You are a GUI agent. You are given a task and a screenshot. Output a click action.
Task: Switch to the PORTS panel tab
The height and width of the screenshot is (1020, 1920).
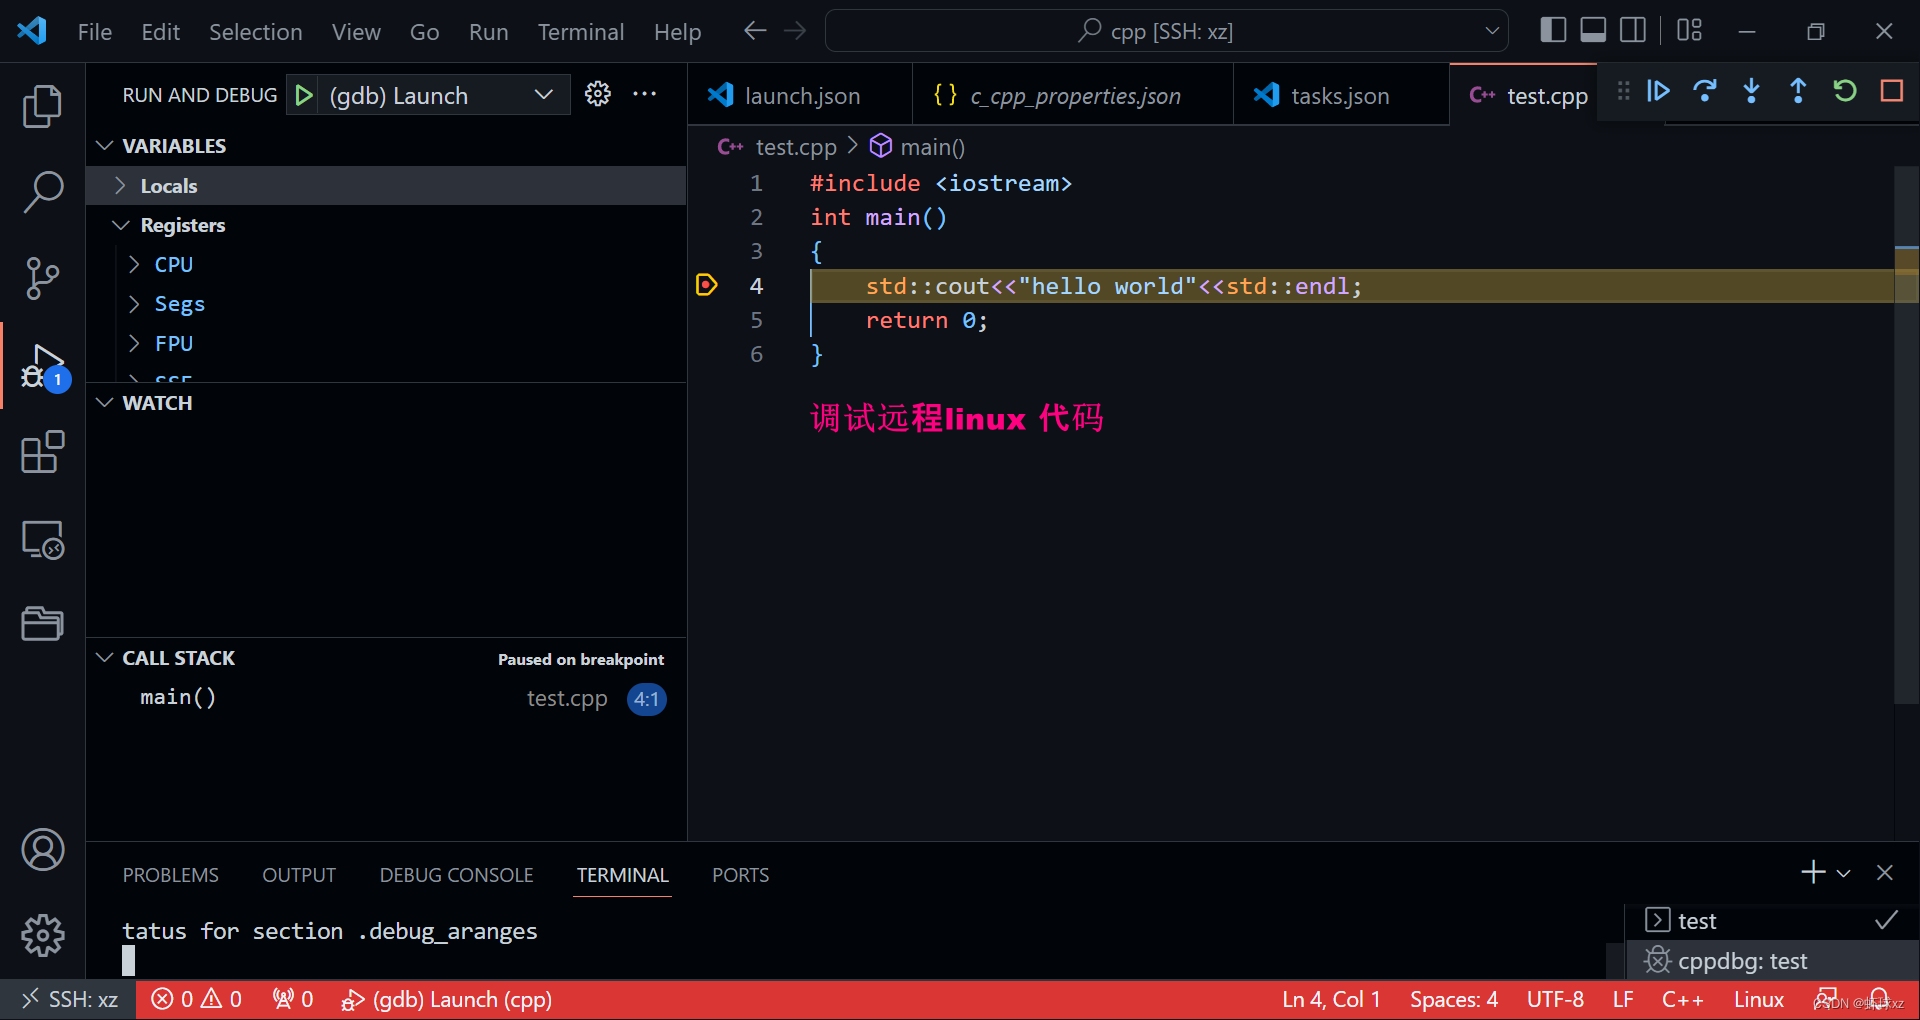(x=740, y=875)
